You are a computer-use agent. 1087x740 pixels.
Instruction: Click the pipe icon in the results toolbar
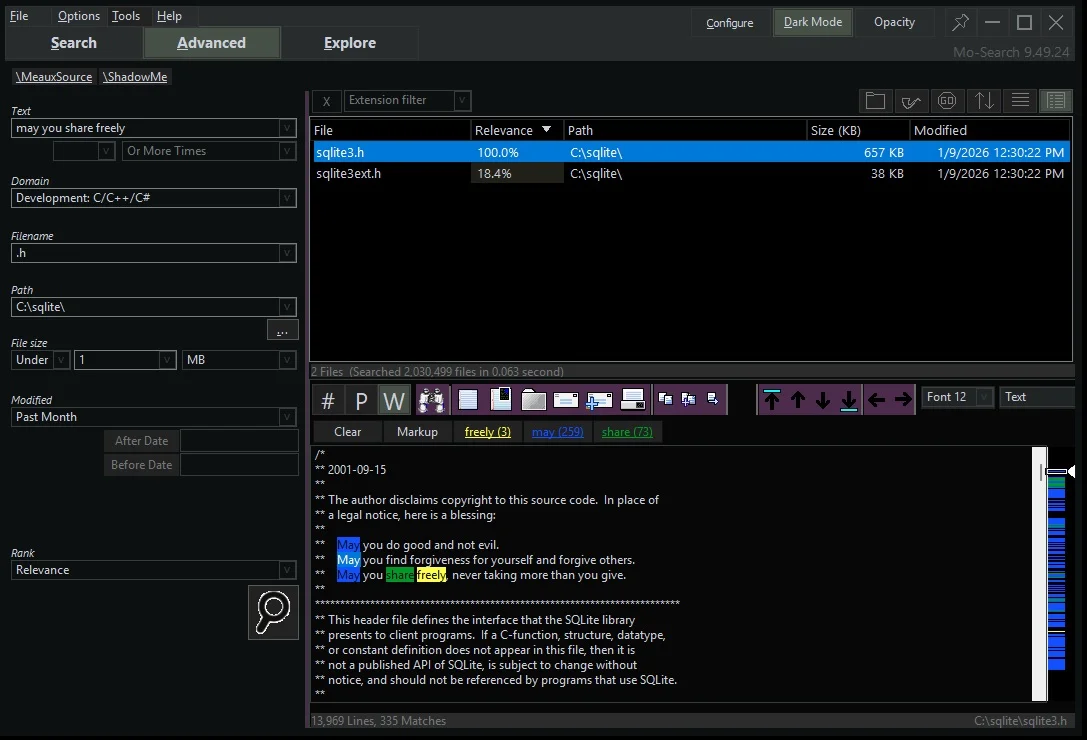click(x=911, y=100)
